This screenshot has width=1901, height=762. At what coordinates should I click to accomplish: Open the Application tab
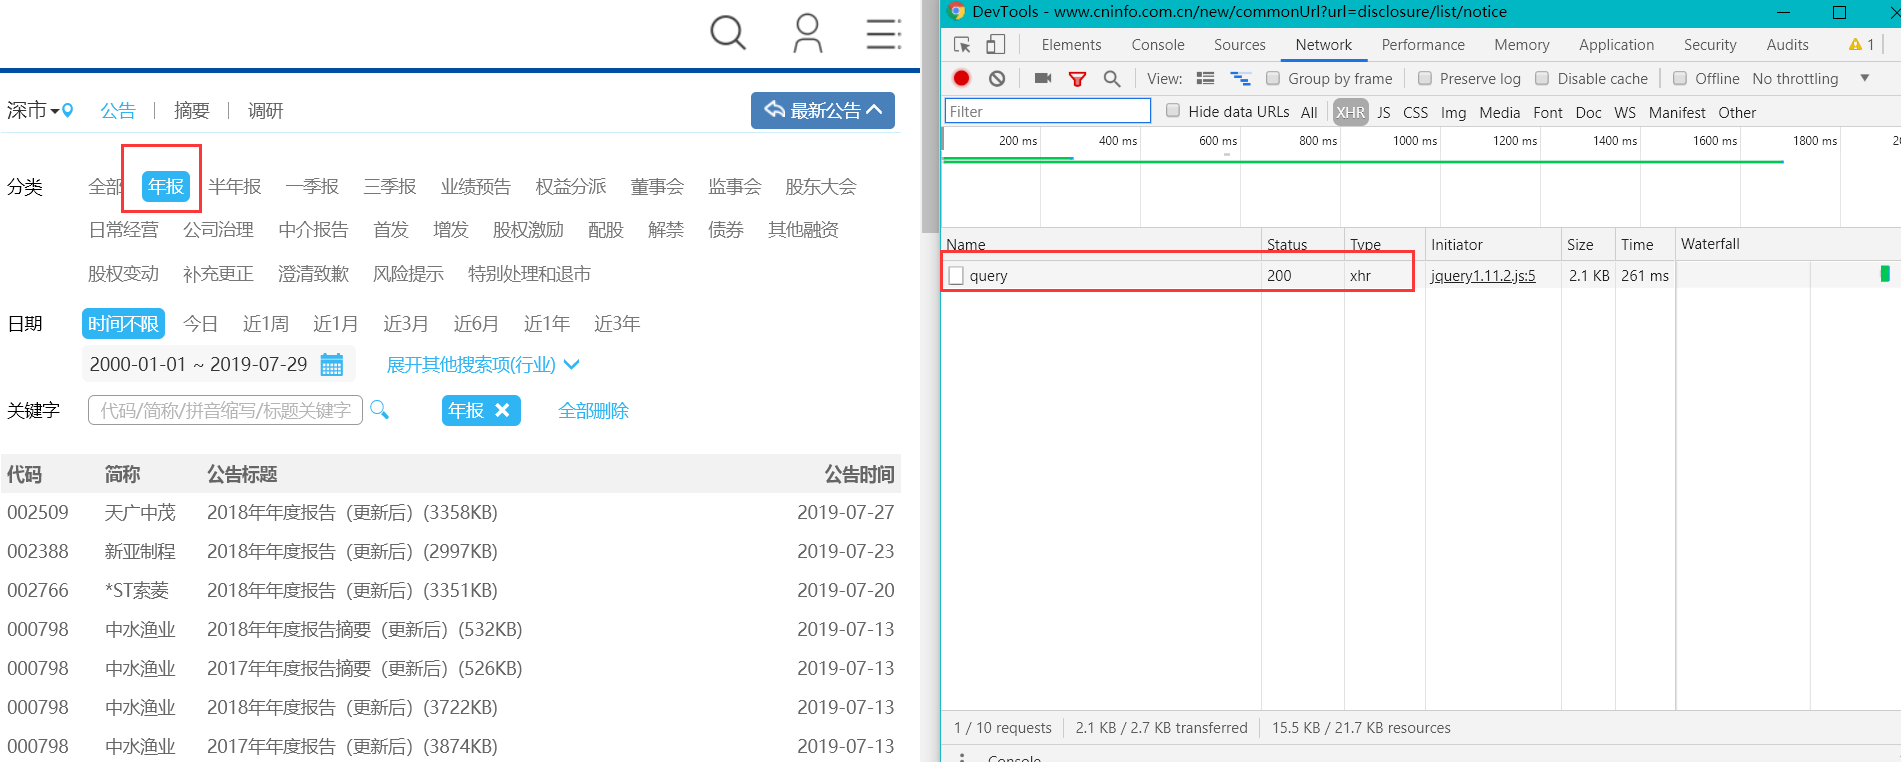point(1616,45)
